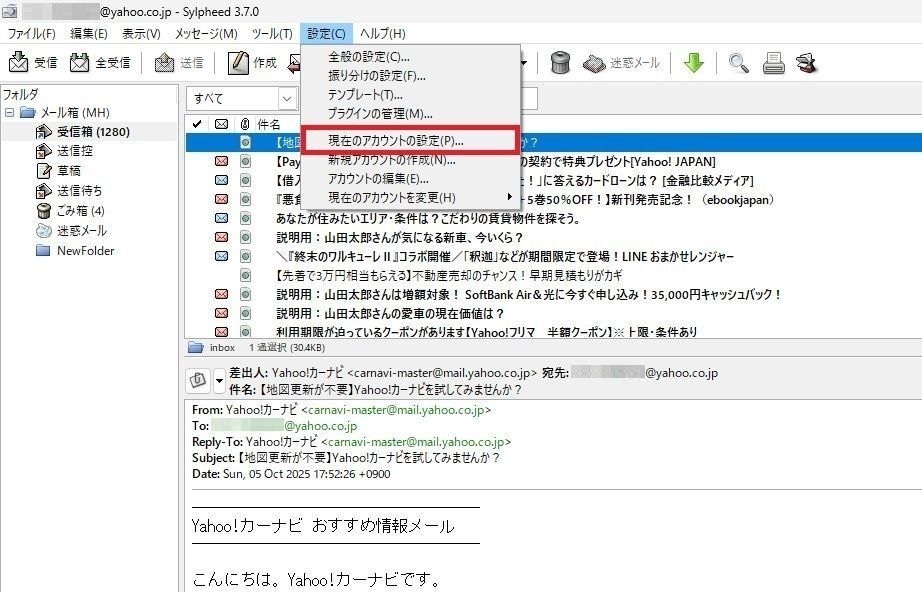Screen dimensions: 922x592
Task: Open the ツール(T) menu
Action: (272, 34)
